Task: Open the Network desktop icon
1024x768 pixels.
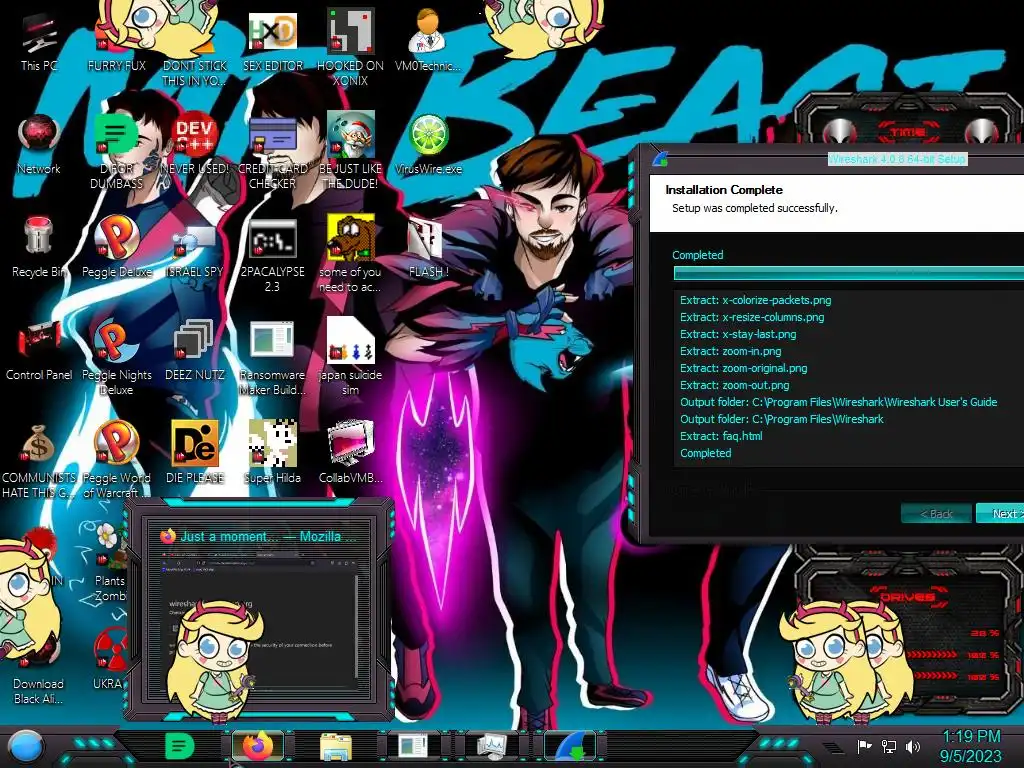Action: pos(38,144)
